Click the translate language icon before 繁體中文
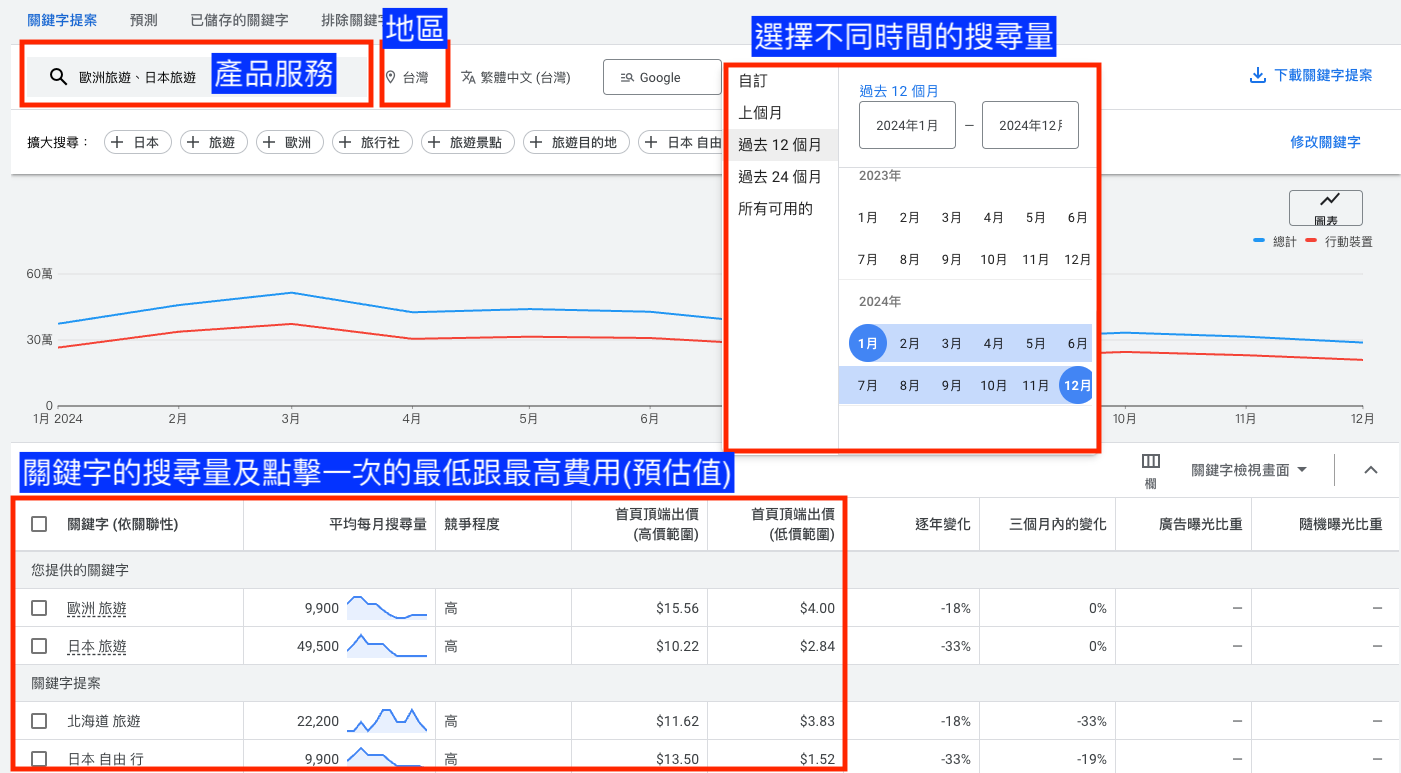 (468, 77)
